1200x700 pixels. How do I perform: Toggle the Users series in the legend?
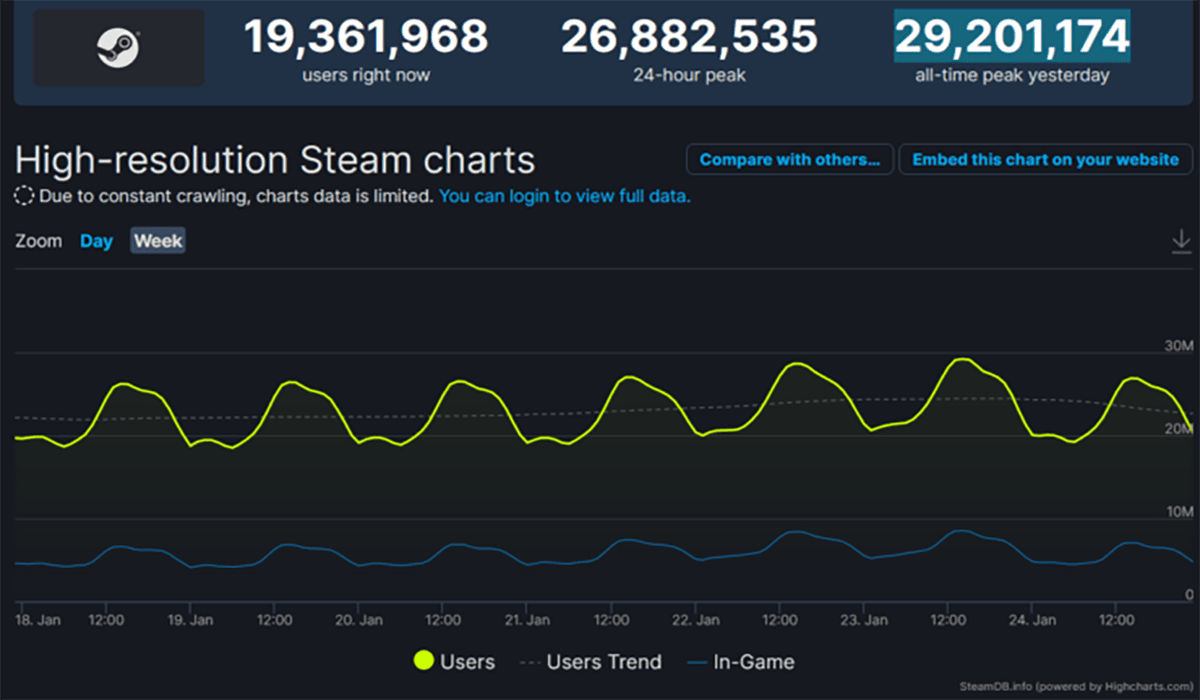(x=454, y=661)
